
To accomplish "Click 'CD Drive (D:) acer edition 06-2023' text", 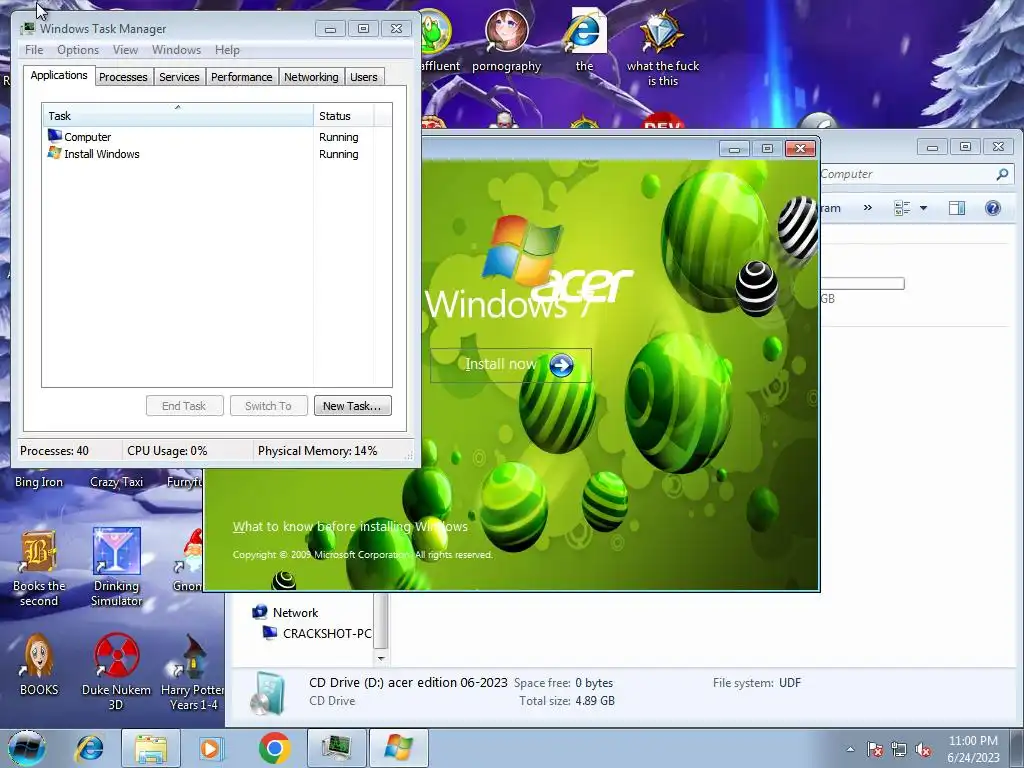I will coord(408,682).
